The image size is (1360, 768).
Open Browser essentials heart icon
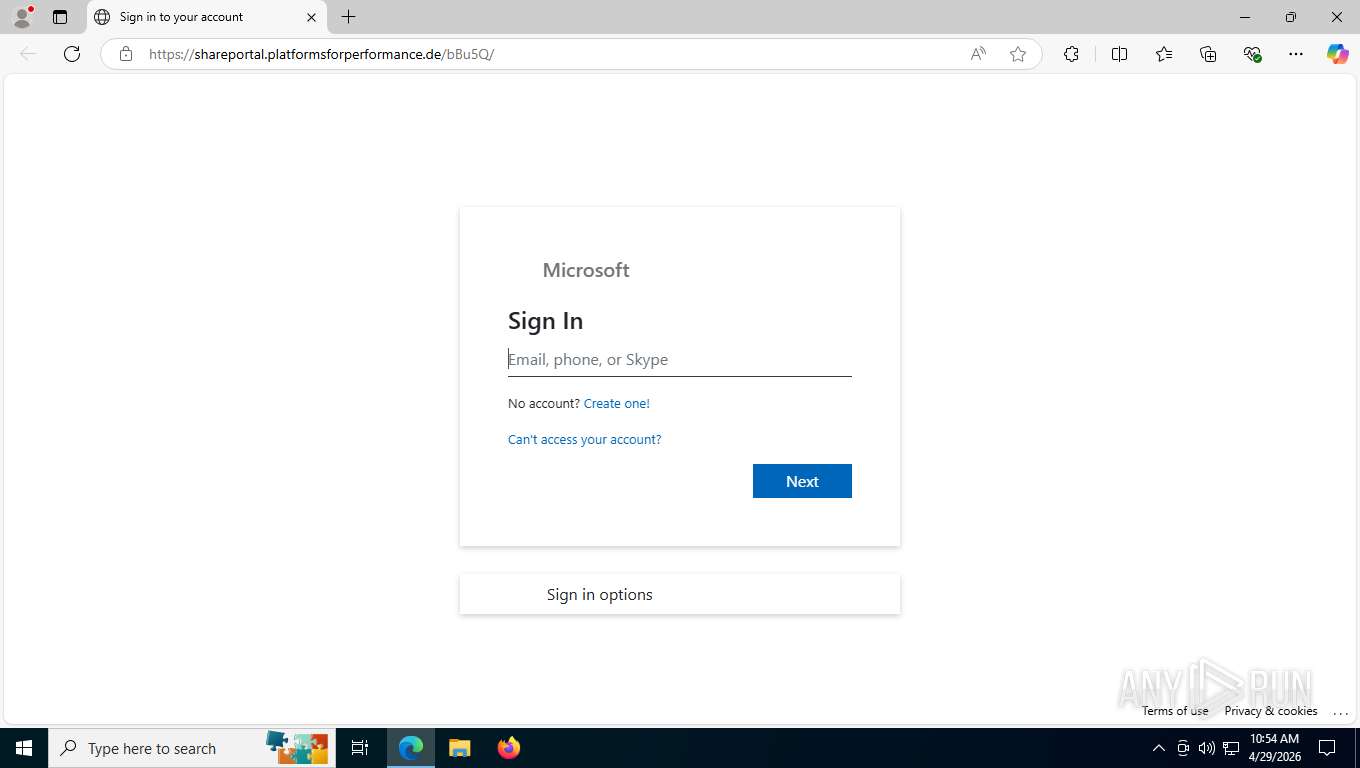(x=1252, y=54)
